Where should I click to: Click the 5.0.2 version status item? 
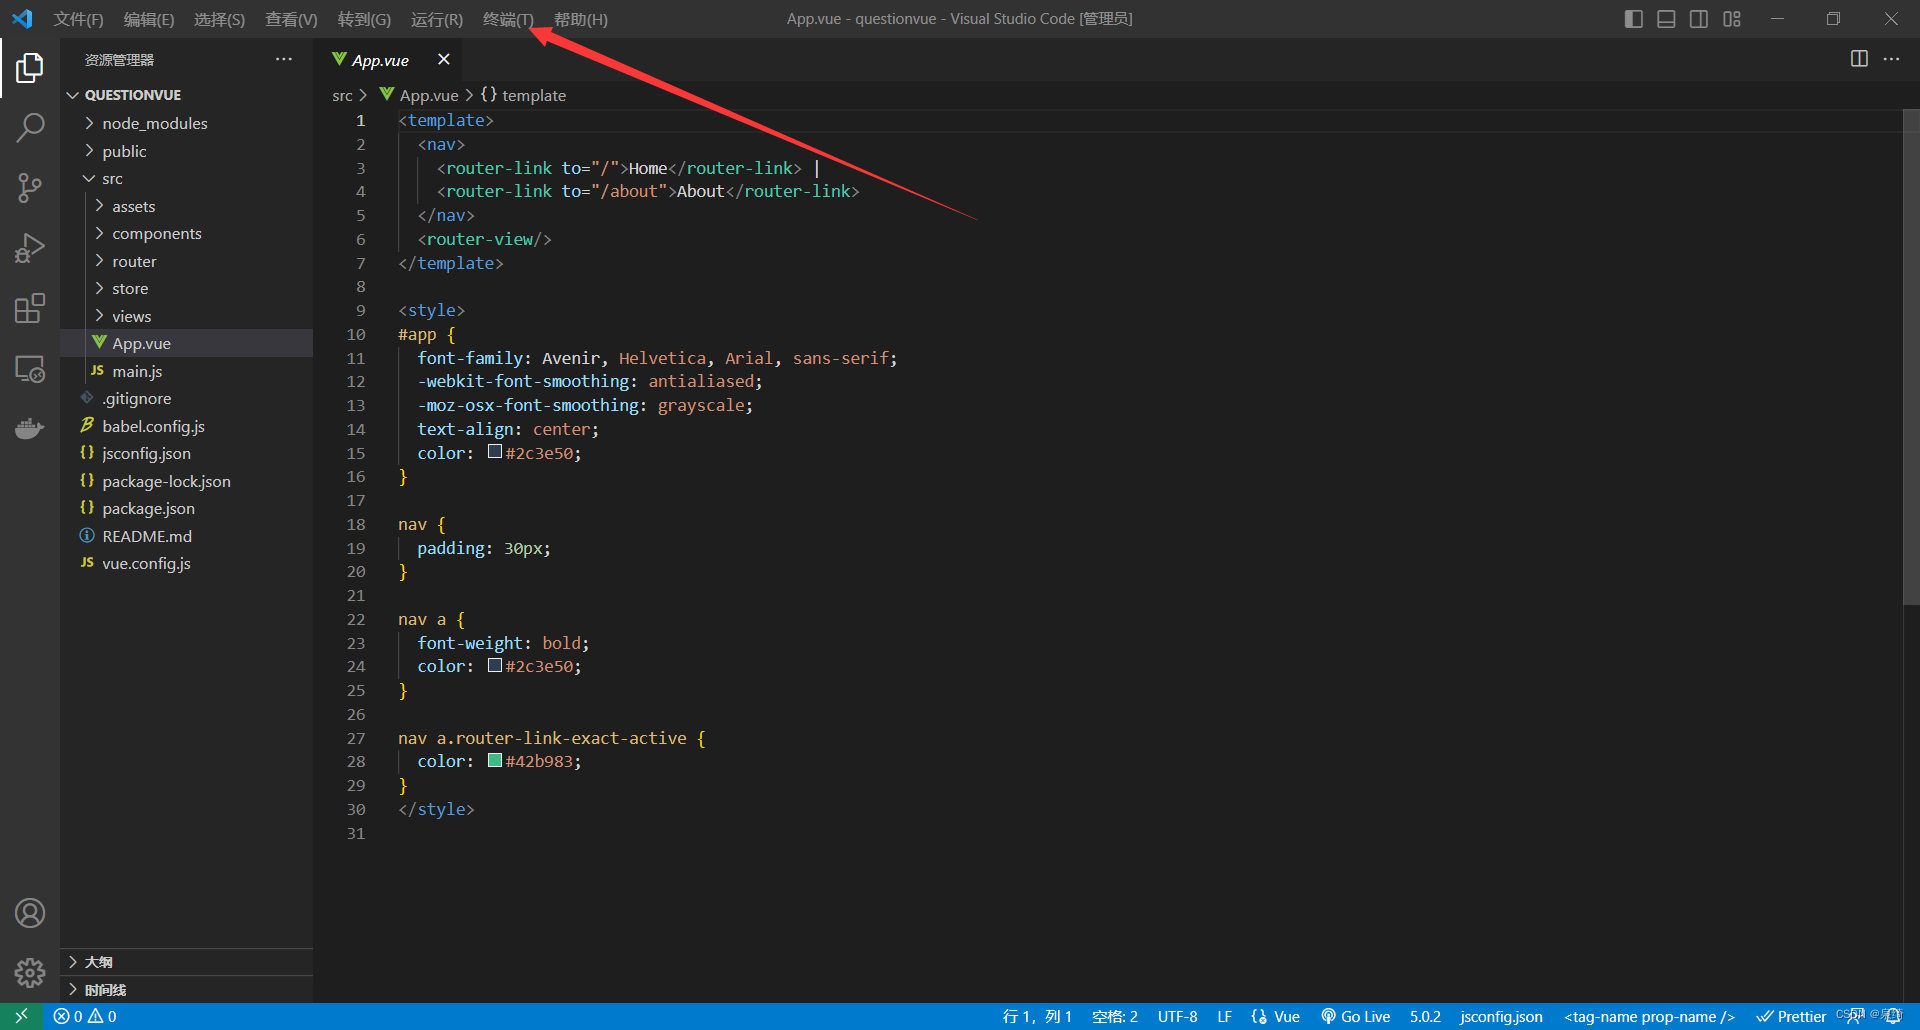point(1425,1016)
